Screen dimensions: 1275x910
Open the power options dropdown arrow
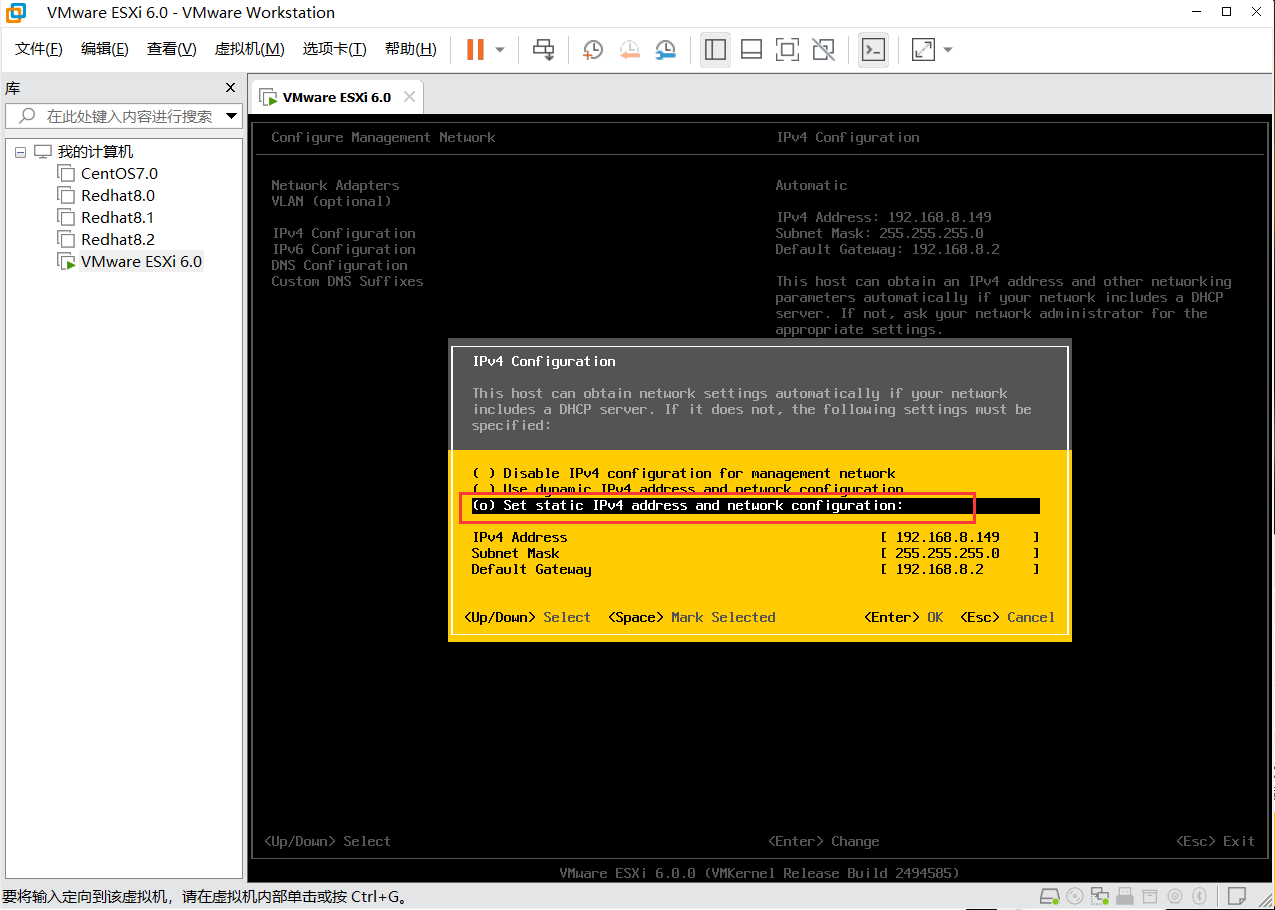pos(500,50)
